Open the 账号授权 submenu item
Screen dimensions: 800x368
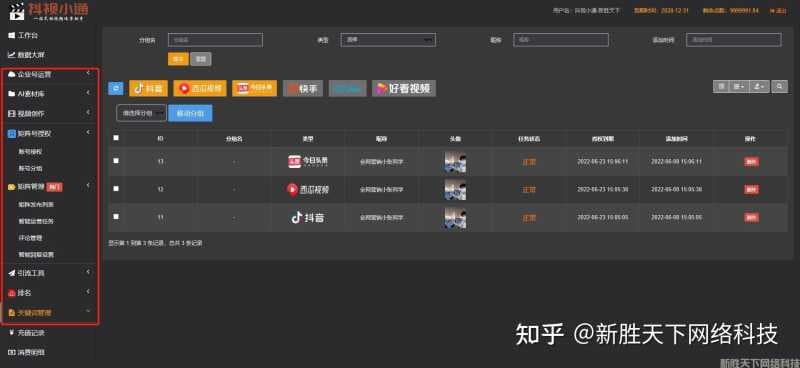pos(31,152)
